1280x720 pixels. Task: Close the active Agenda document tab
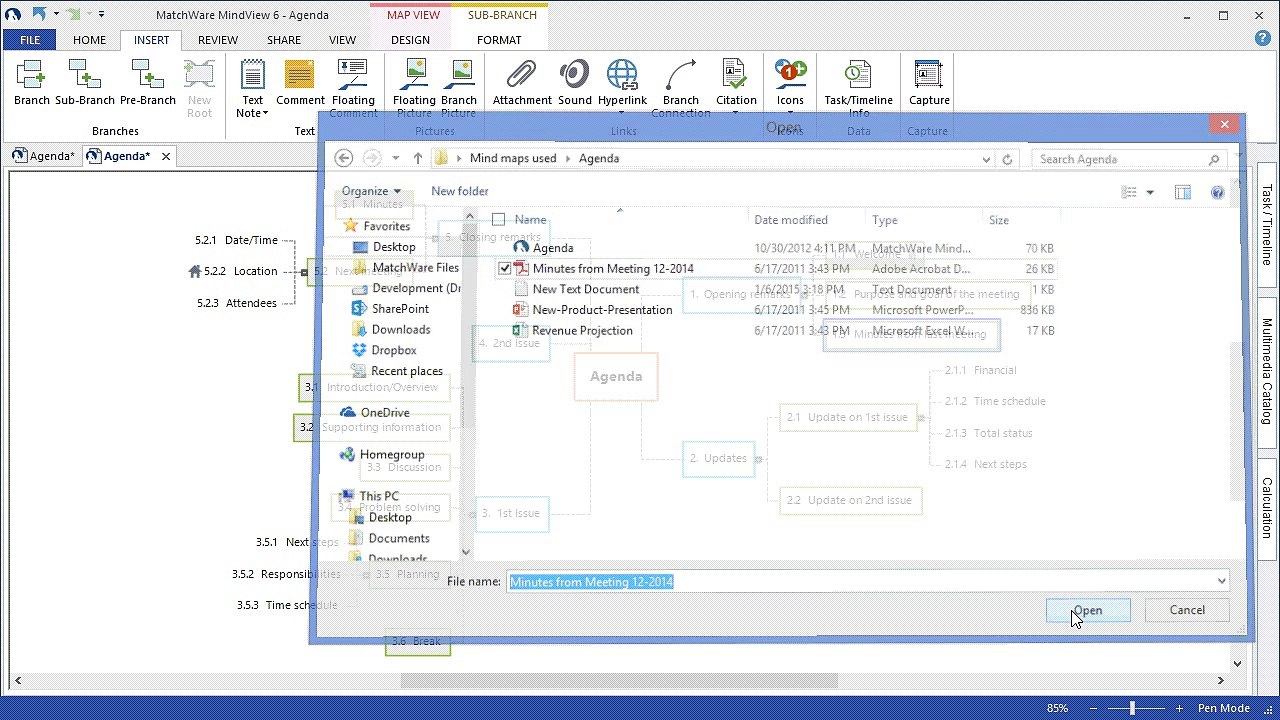click(x=166, y=156)
